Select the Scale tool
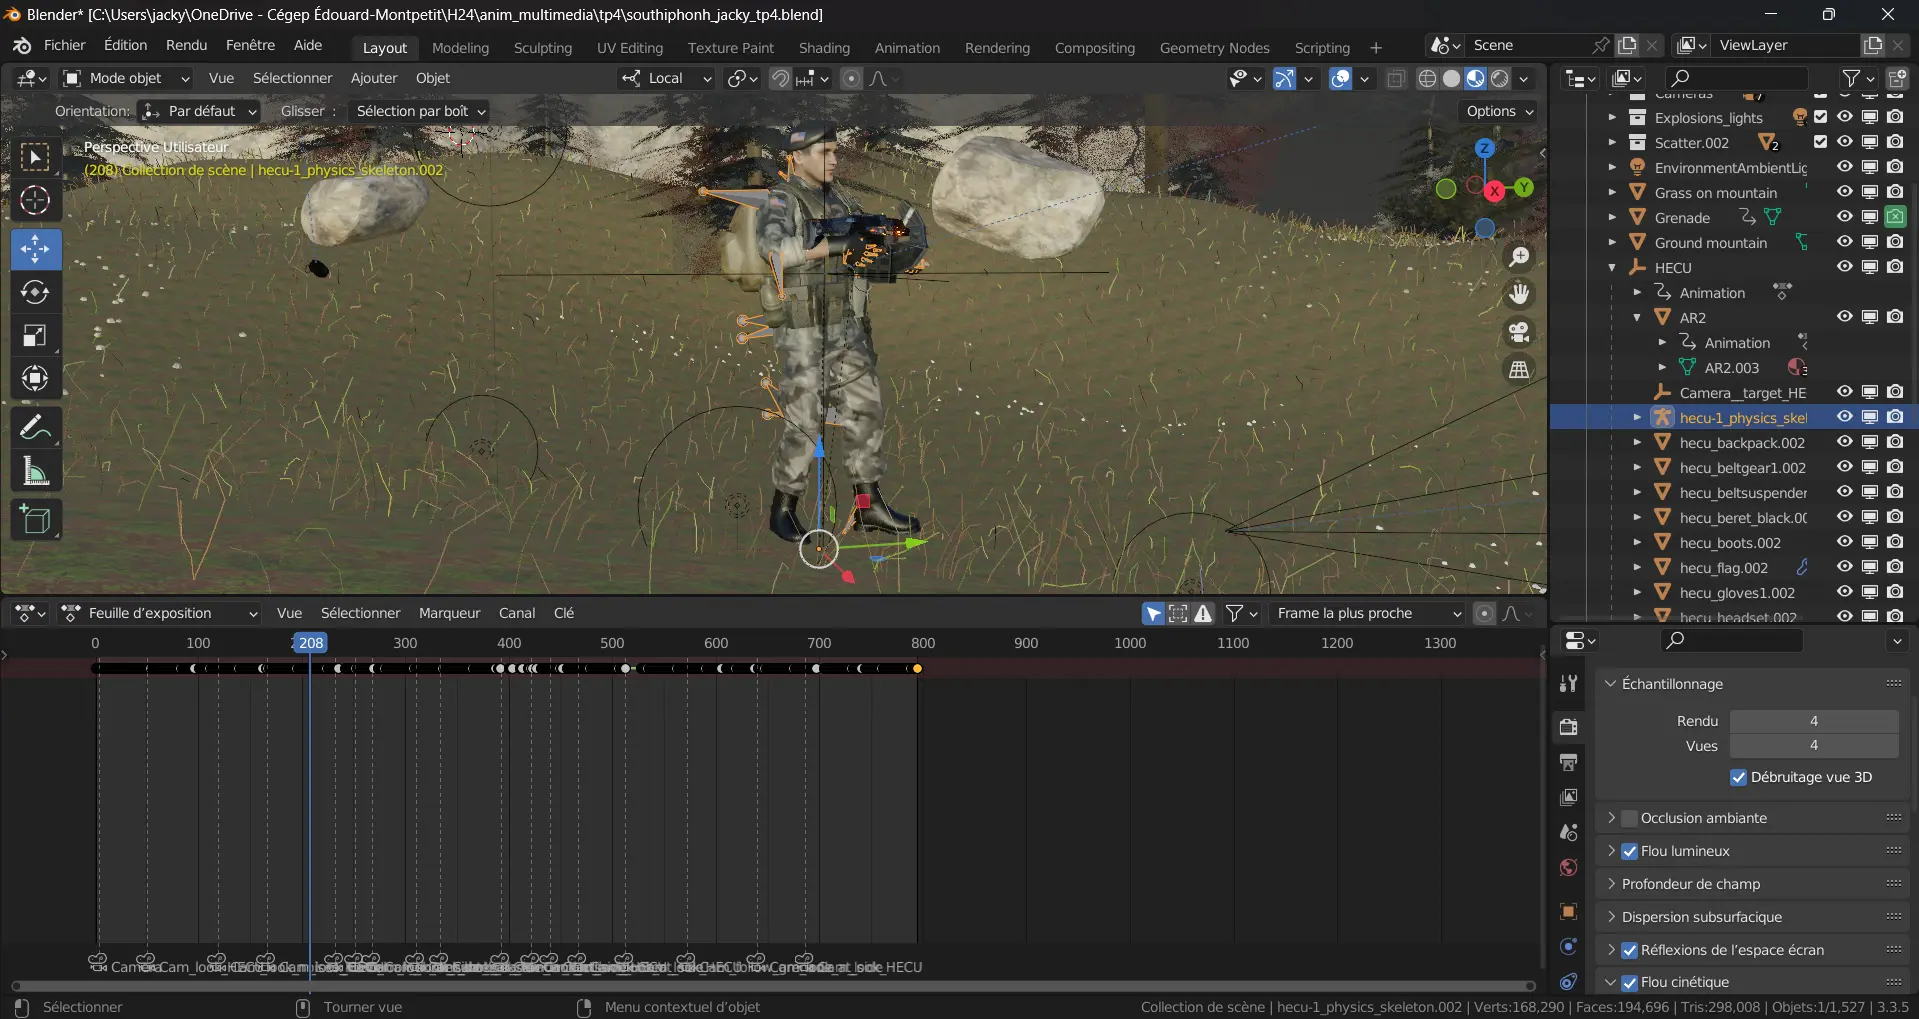The height and width of the screenshot is (1019, 1919). (35, 336)
